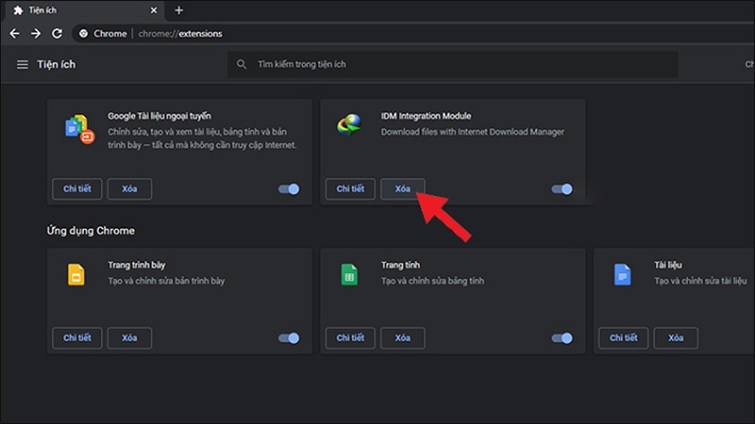Click the chrome://extensions address bar
This screenshot has height=424, width=755.
(x=300, y=33)
